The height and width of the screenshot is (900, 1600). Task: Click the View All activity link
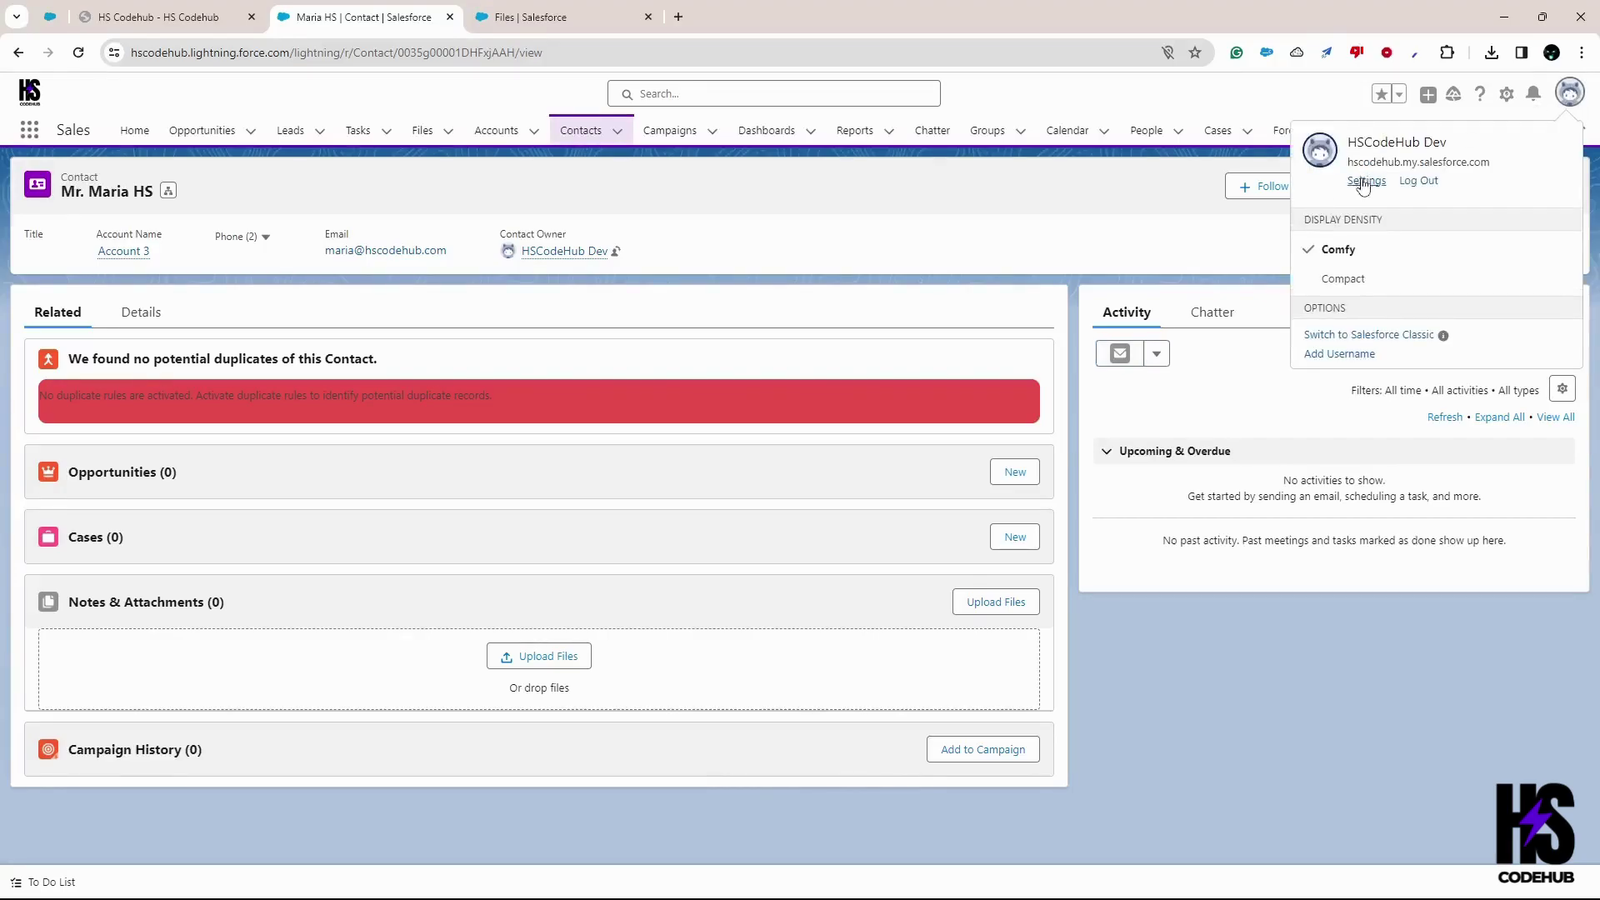(x=1555, y=417)
